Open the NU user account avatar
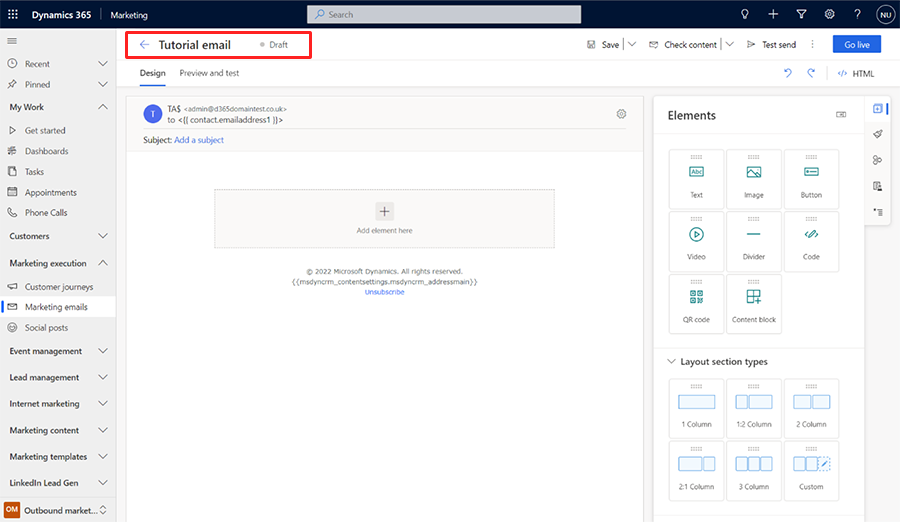This screenshot has width=900, height=522. (885, 15)
